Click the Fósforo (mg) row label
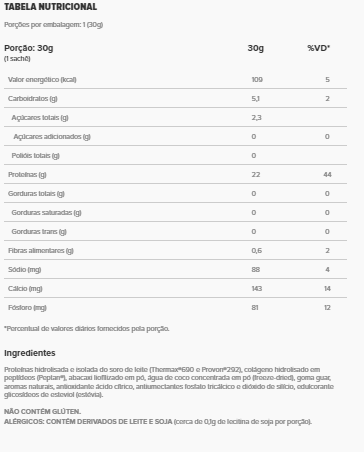The width and height of the screenshot is (364, 452). click(x=27, y=308)
